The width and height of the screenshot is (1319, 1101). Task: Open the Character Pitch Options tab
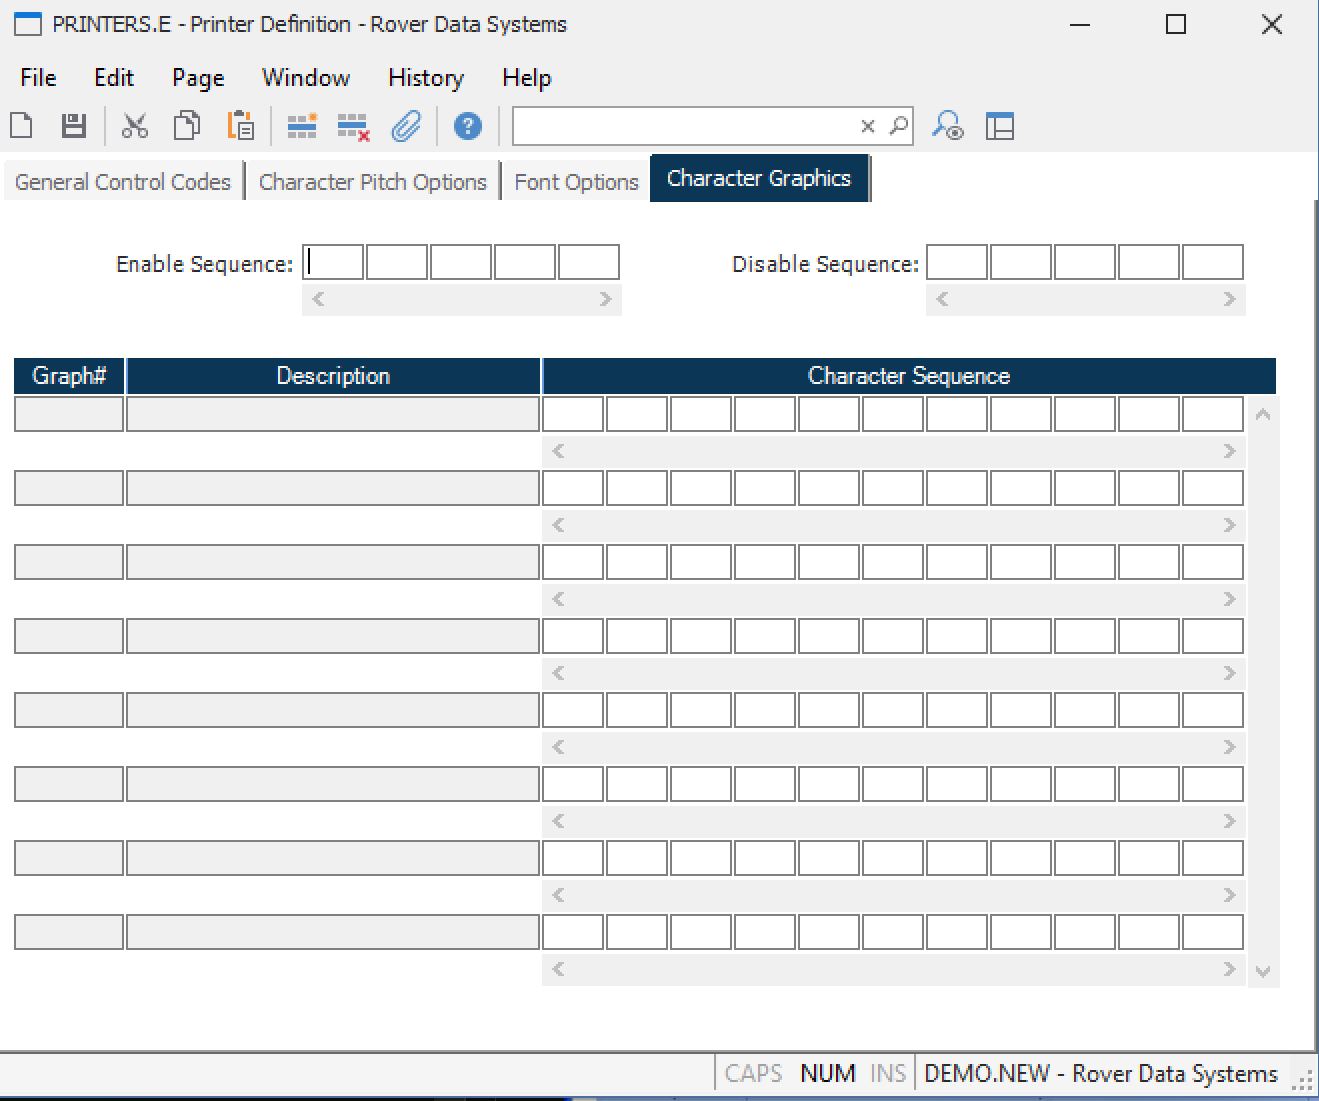click(x=372, y=182)
